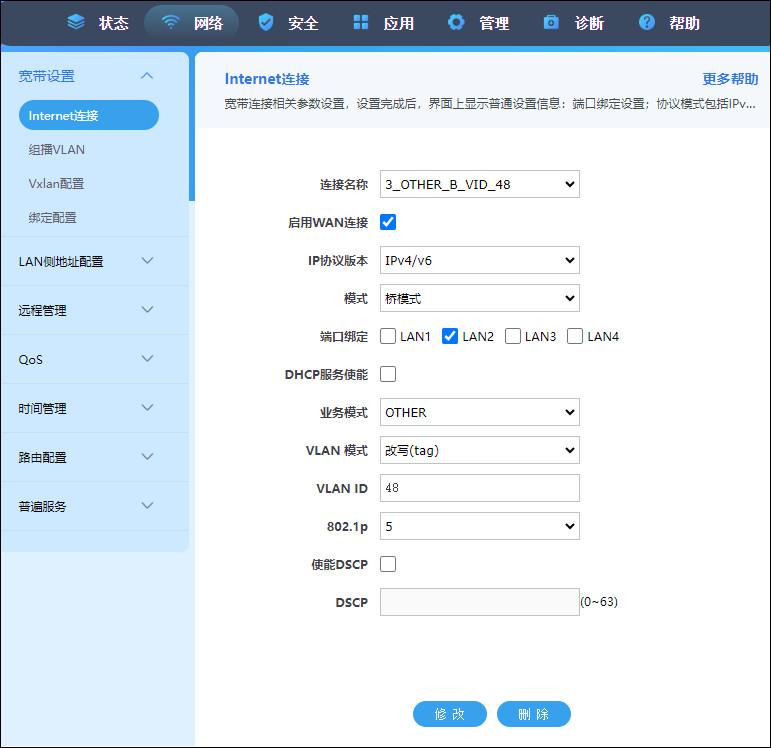Open the VLAN 模式 dropdown
The height and width of the screenshot is (748, 771).
coord(480,450)
